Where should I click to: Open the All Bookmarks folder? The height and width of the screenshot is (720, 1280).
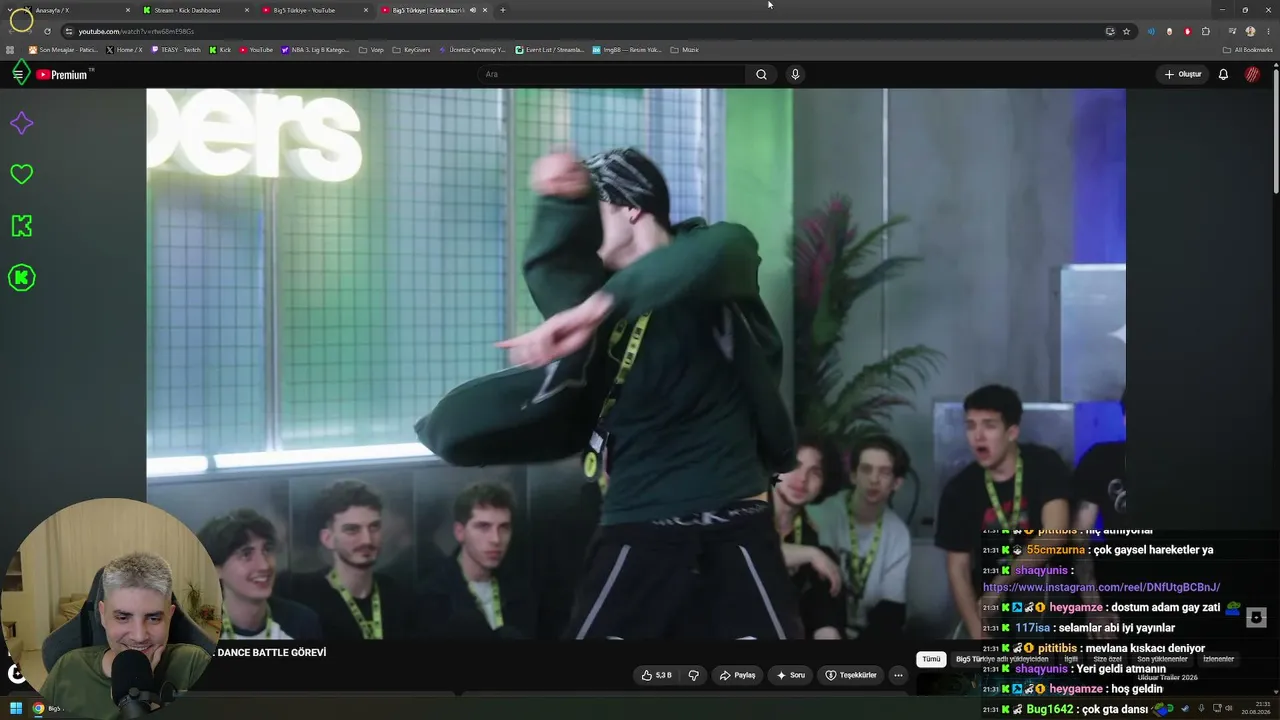coord(1248,50)
